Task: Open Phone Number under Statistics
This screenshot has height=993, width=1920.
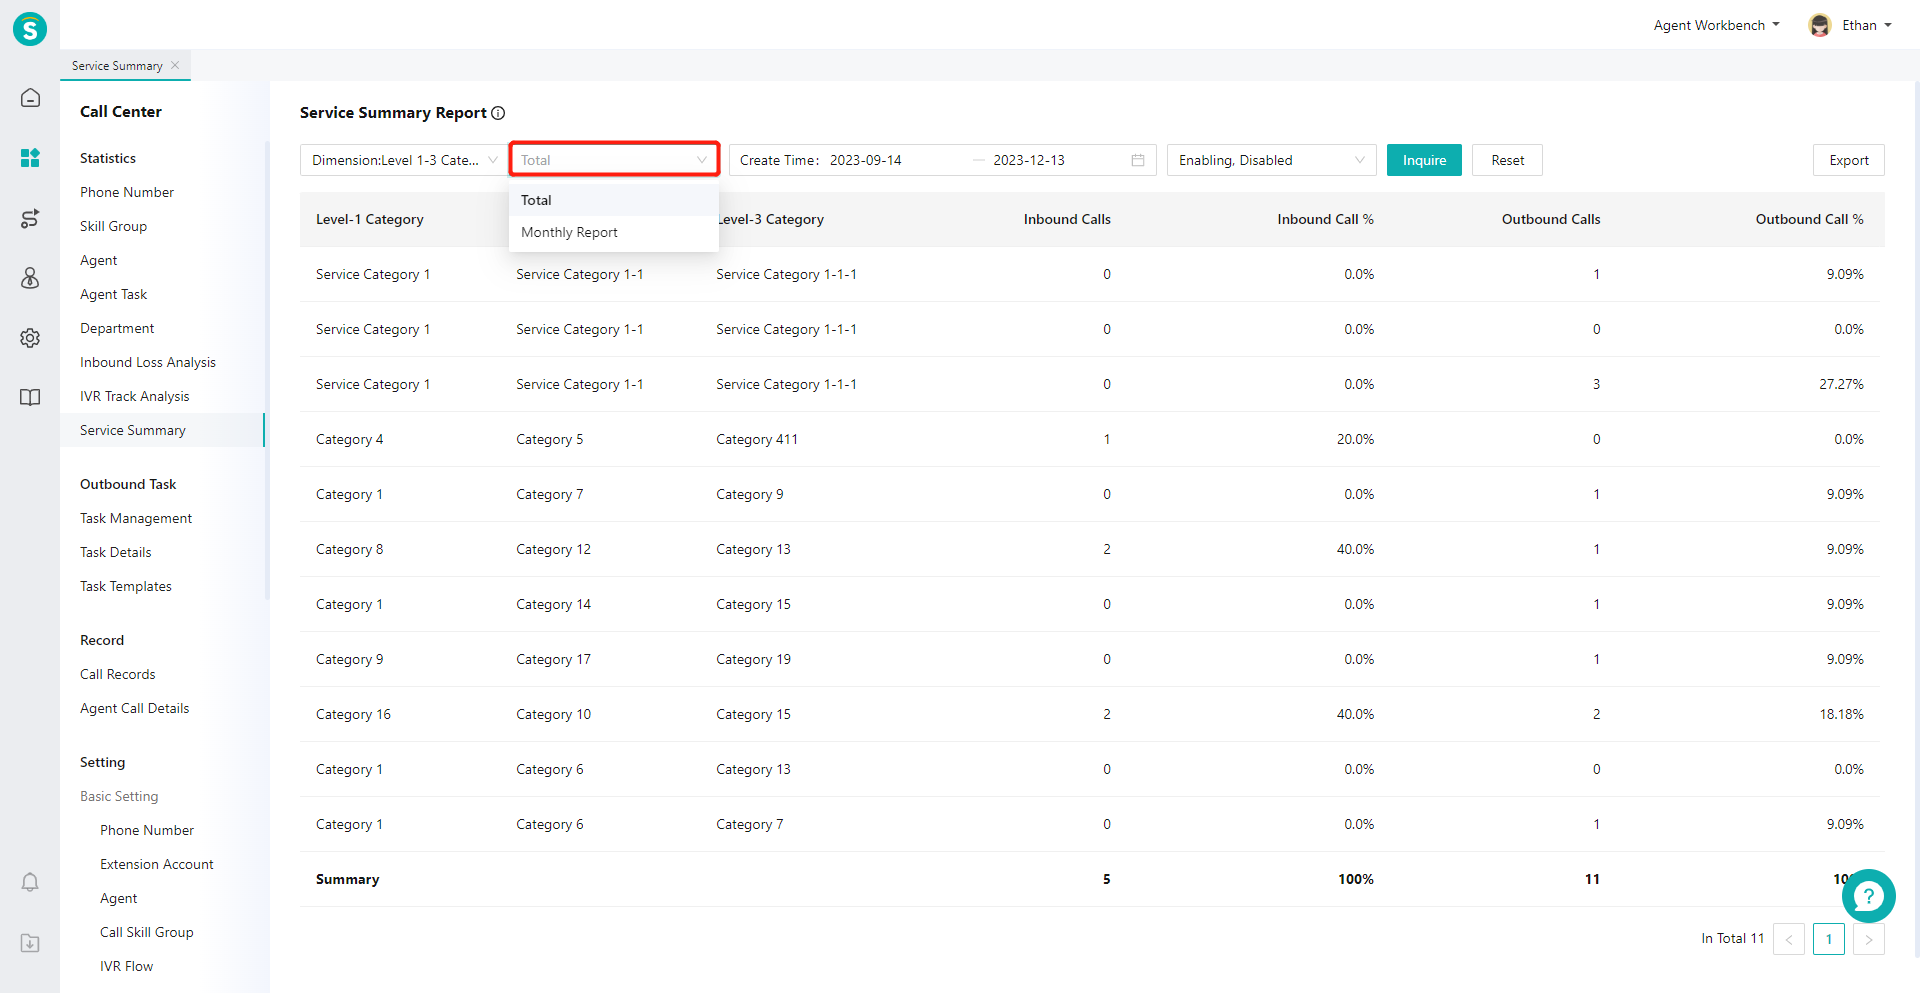Action: click(127, 192)
